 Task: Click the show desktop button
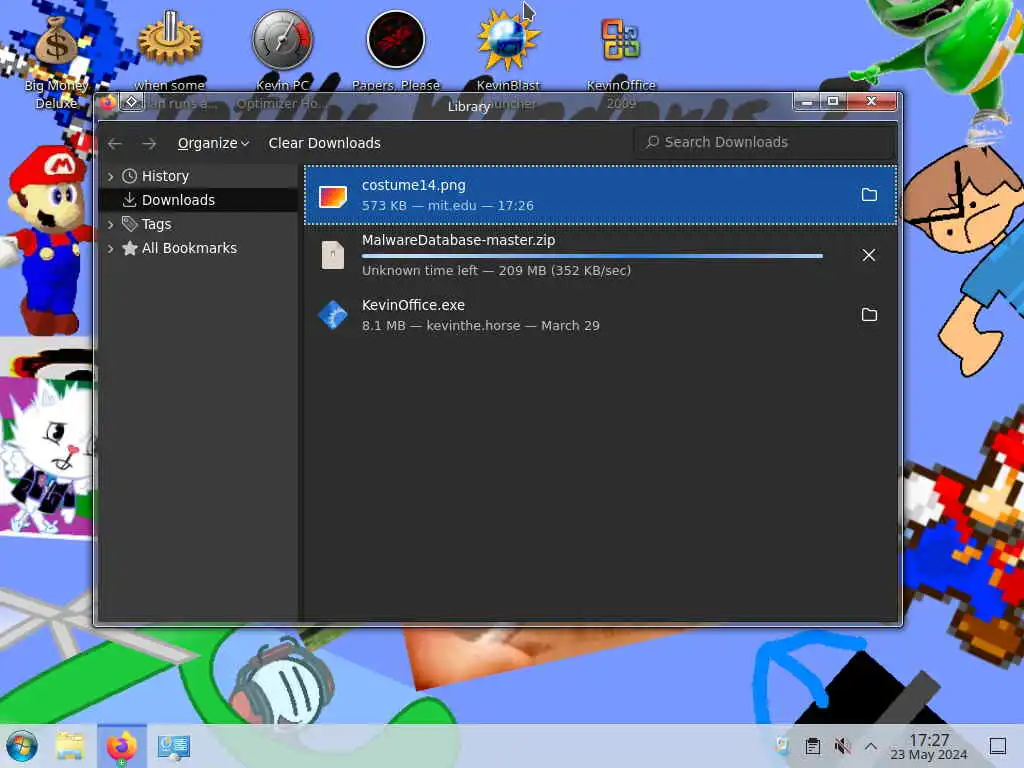(x=998, y=746)
